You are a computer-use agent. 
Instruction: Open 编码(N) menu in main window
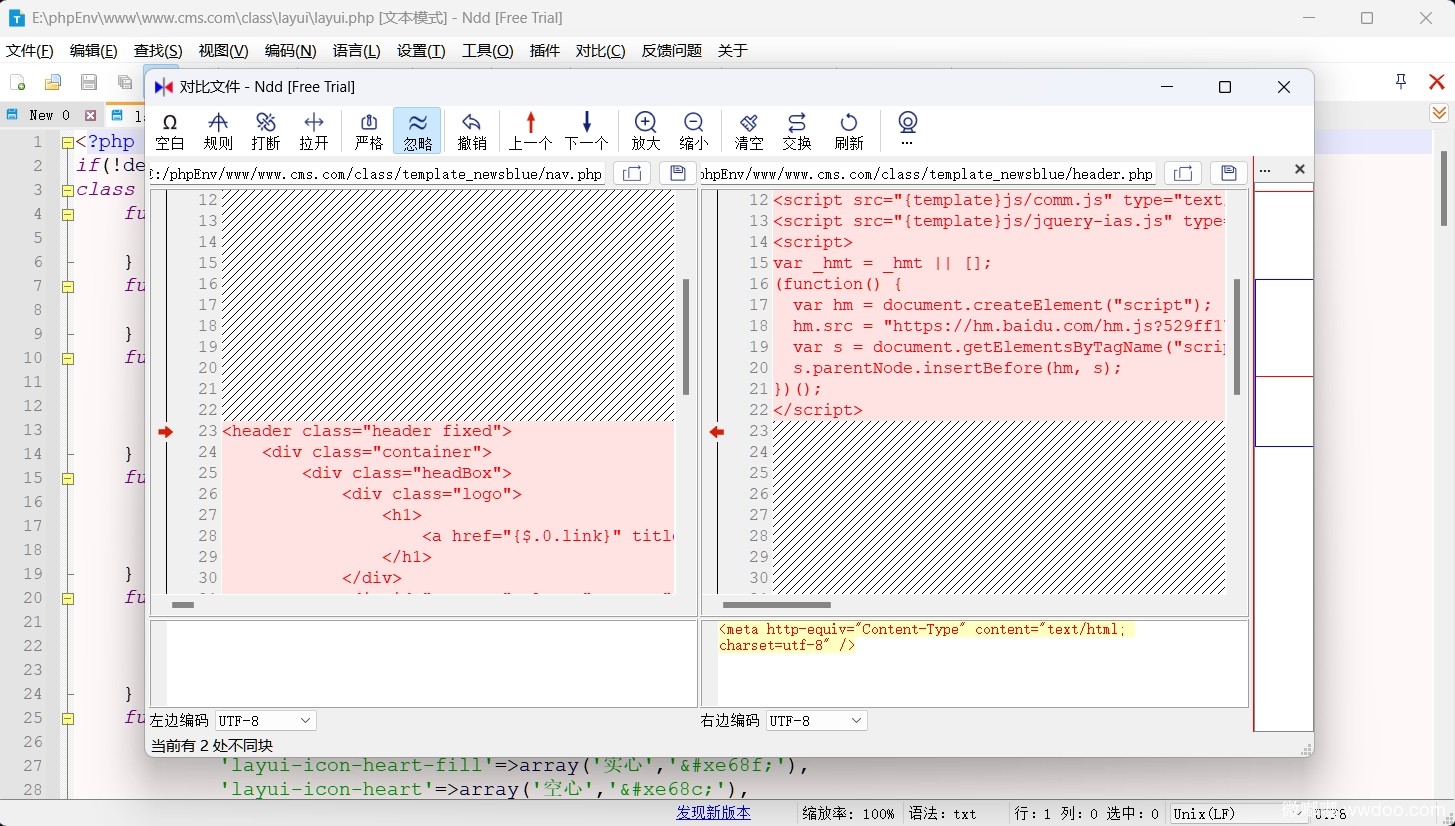[290, 50]
